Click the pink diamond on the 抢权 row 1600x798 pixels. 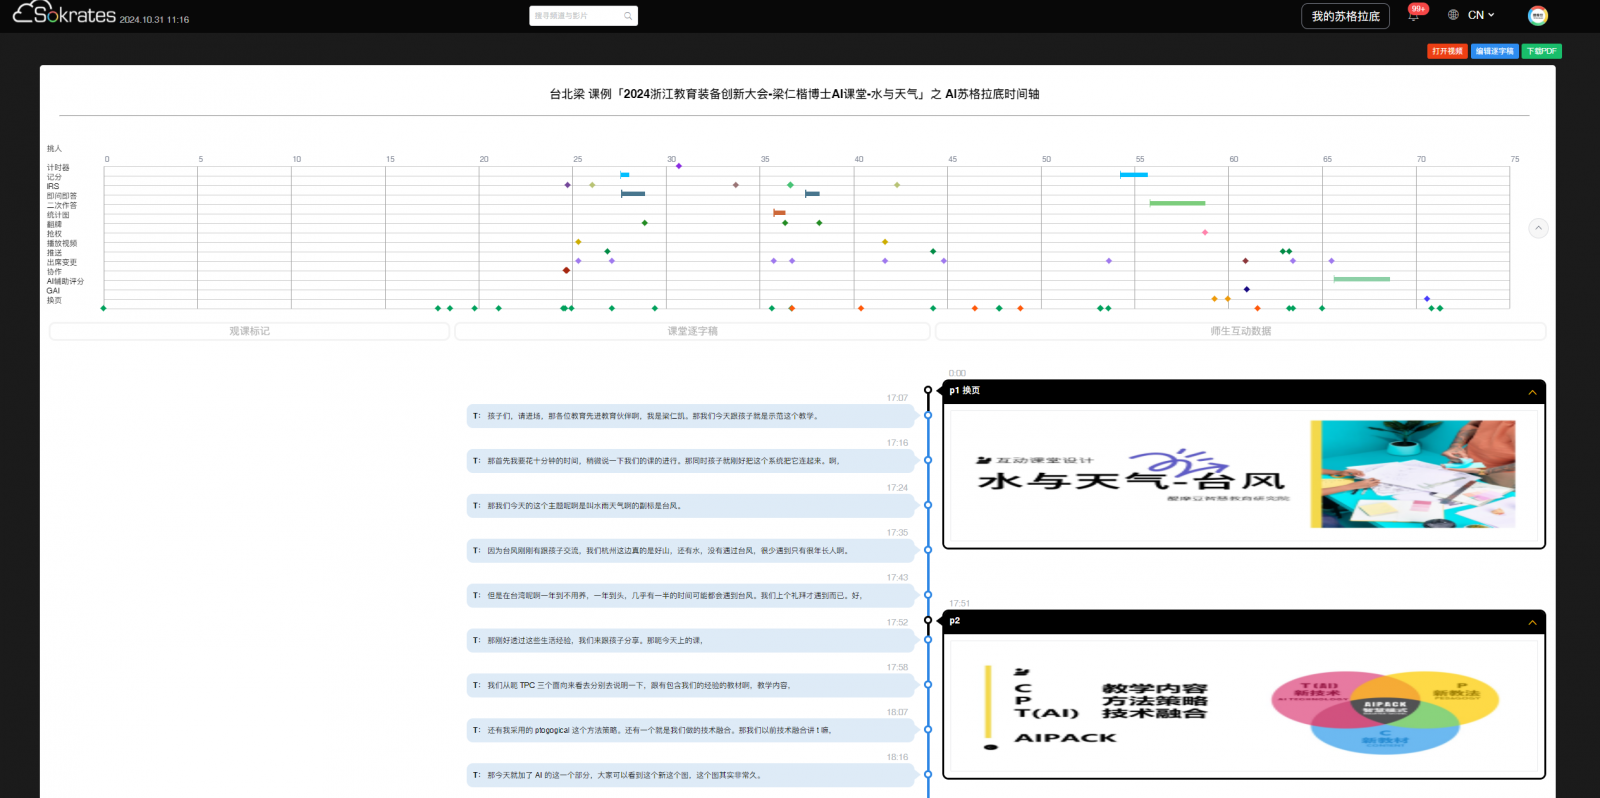click(1204, 232)
